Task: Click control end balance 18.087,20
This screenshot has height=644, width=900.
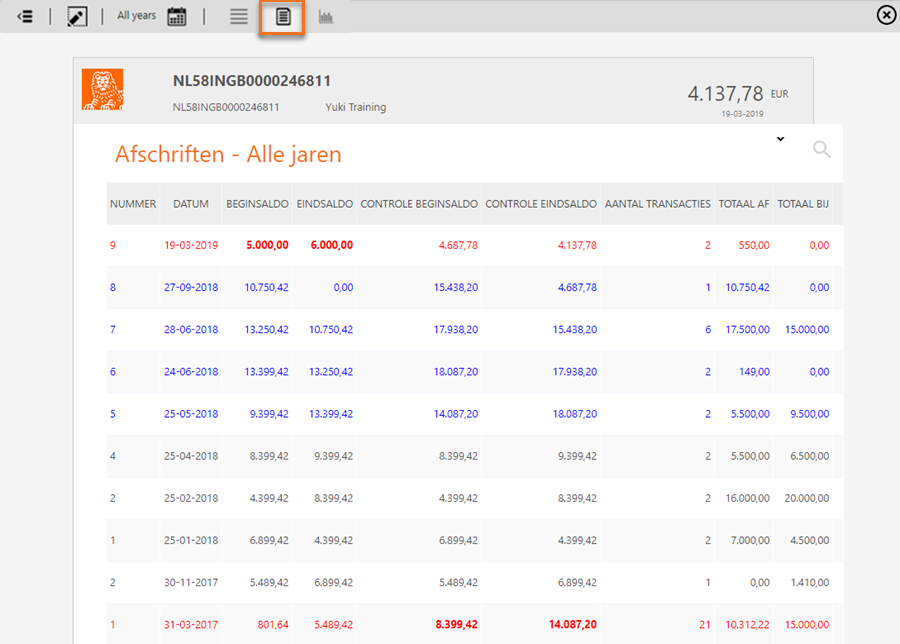Action: [x=575, y=414]
